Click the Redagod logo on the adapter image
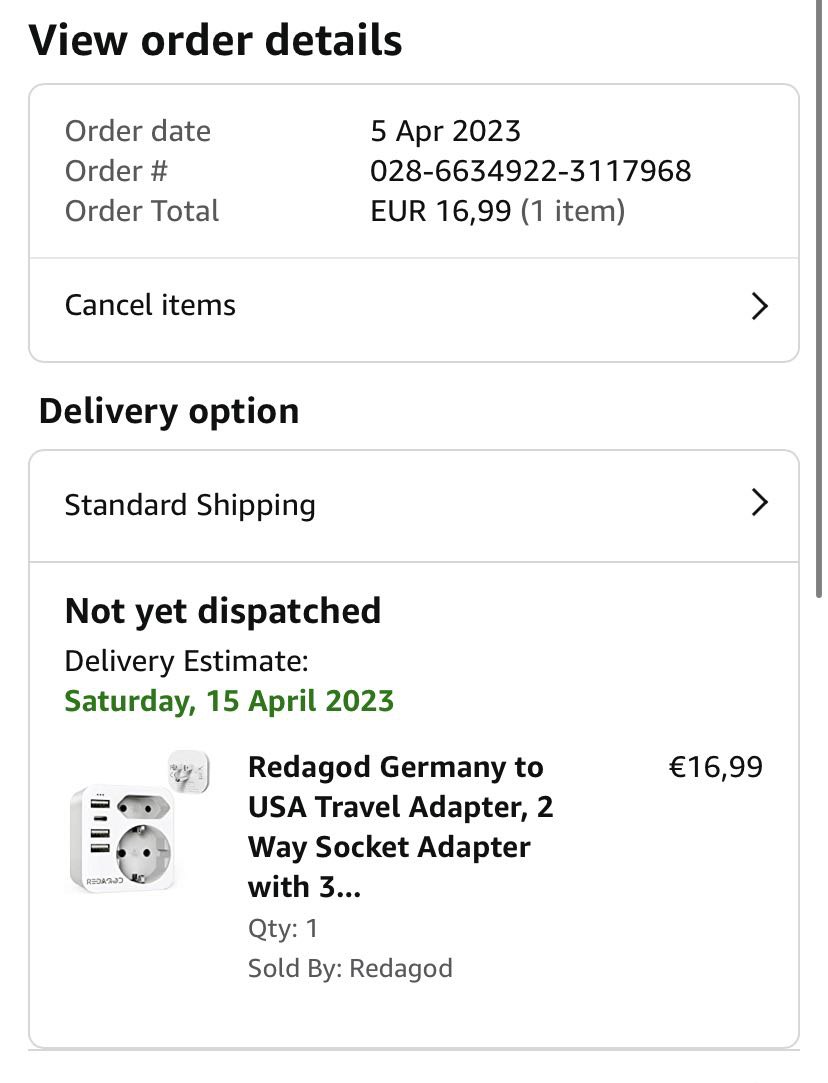 click(105, 882)
